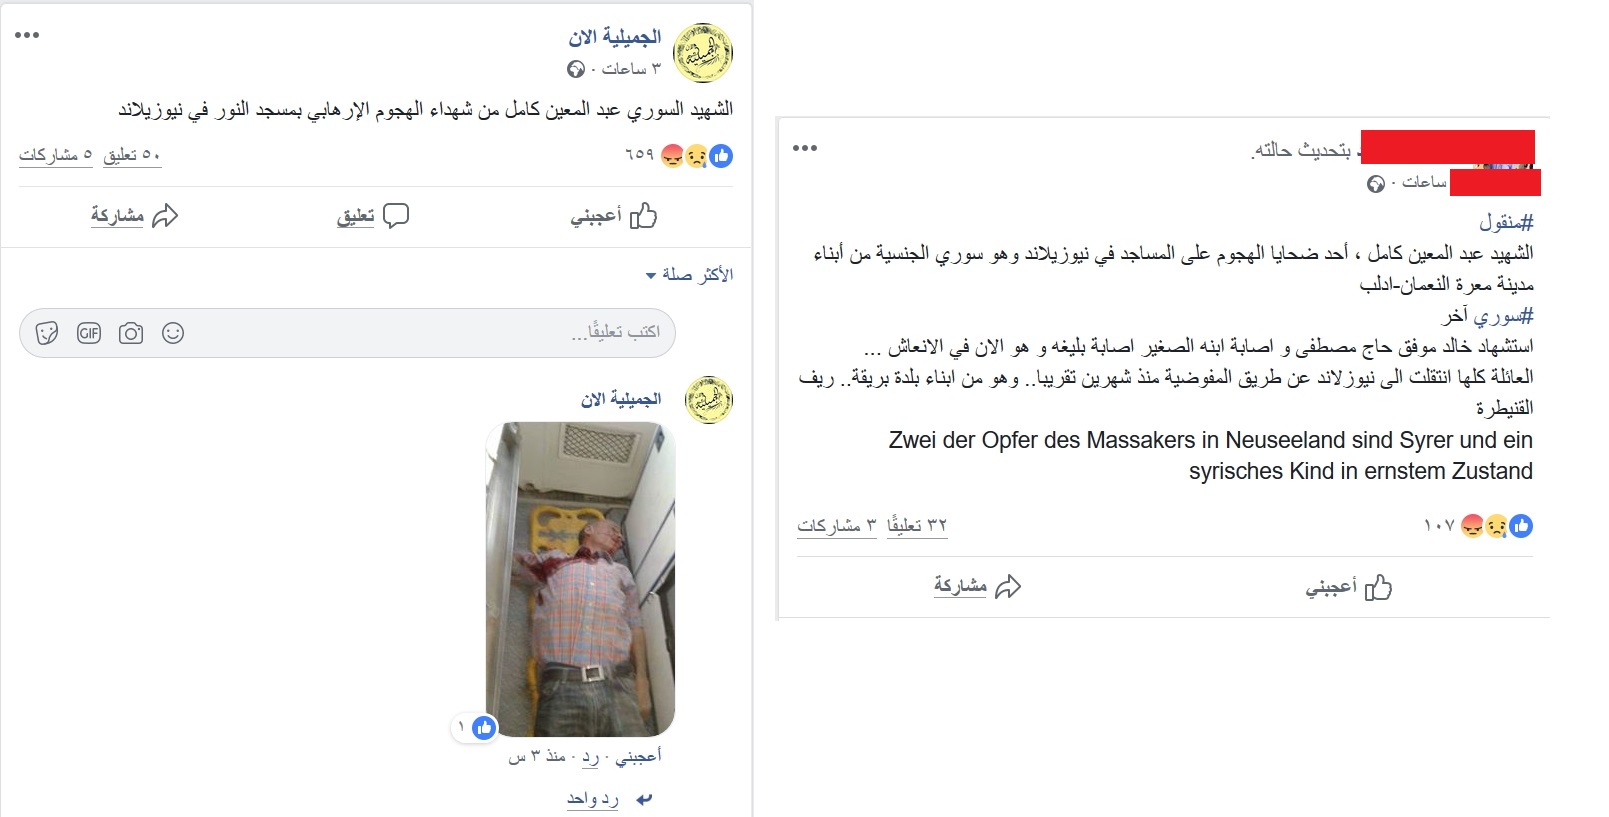Open the right post's three-dot options menu
Screen dimensions: 1609x817
(805, 148)
